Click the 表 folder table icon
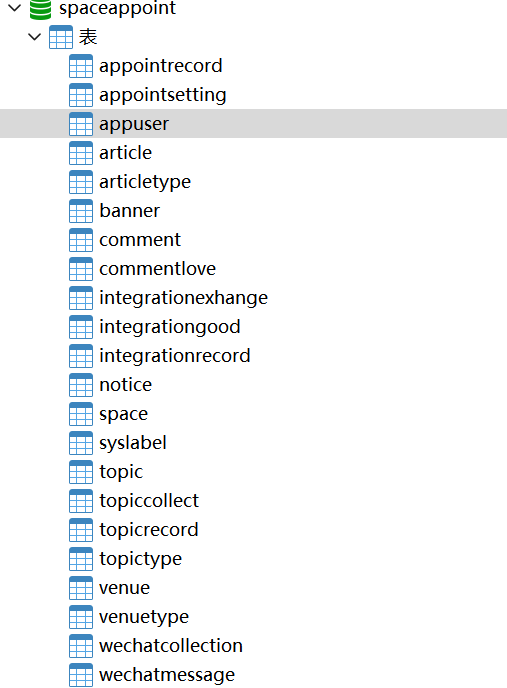Viewport: 507px width, 688px height. coord(61,37)
